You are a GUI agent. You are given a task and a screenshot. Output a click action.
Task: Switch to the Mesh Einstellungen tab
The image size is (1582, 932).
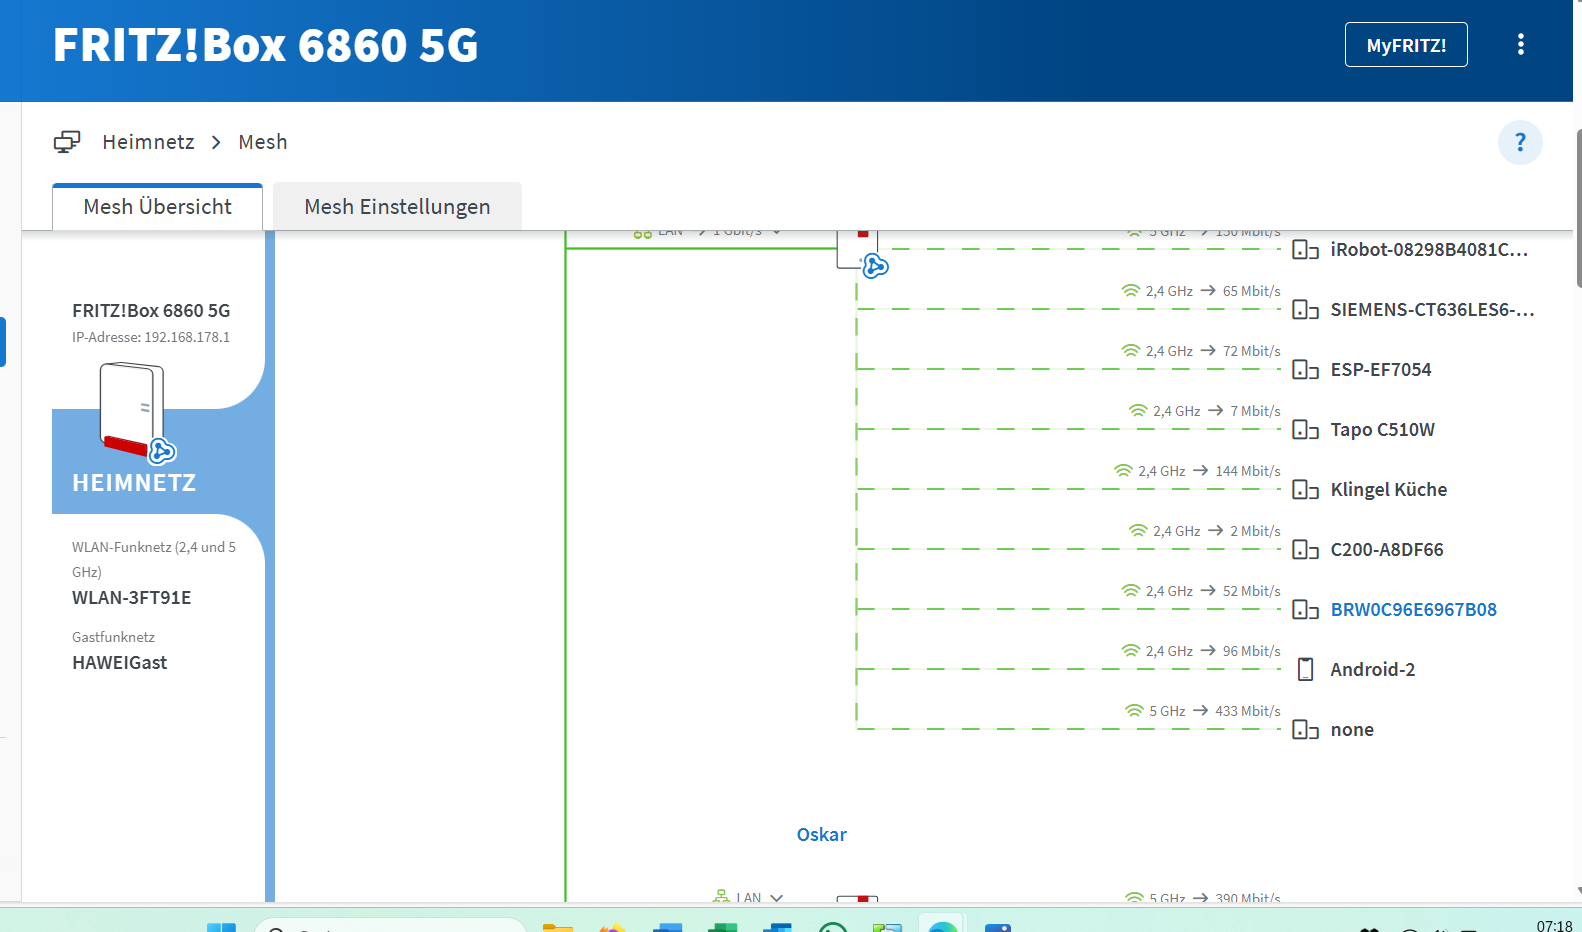397,207
